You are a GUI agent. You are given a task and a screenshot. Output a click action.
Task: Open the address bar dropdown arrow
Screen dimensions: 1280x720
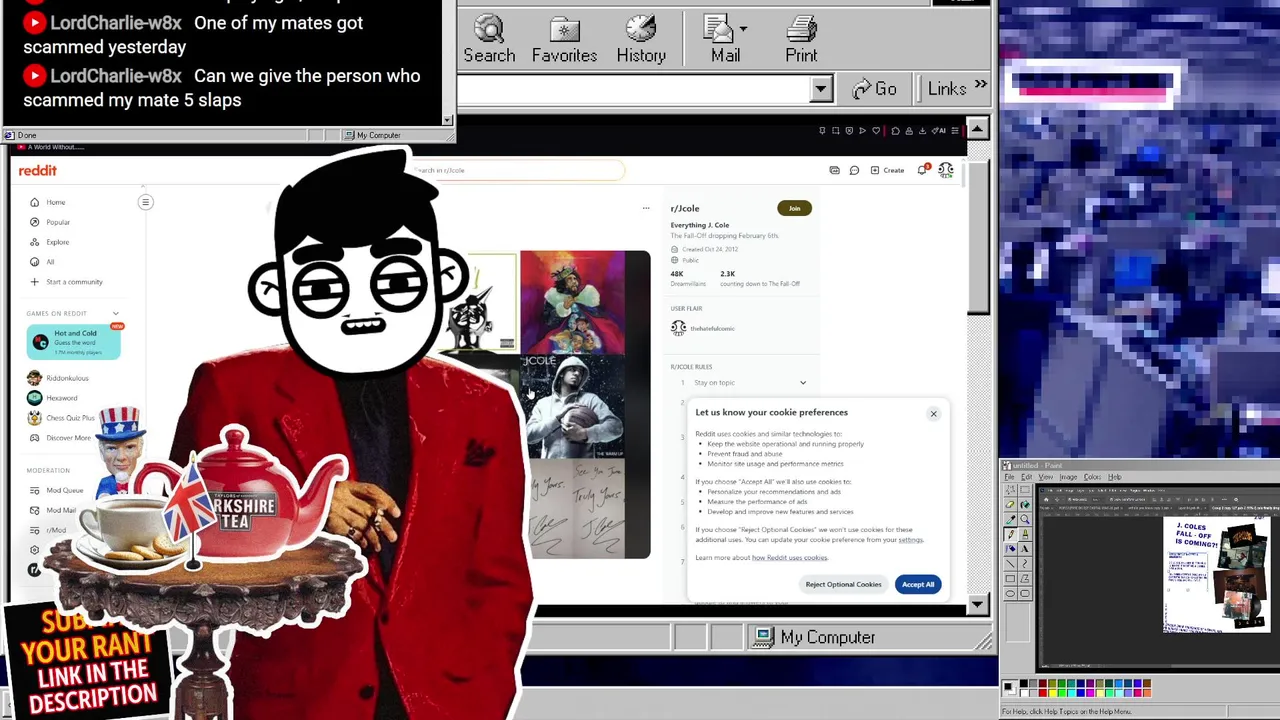coord(821,89)
